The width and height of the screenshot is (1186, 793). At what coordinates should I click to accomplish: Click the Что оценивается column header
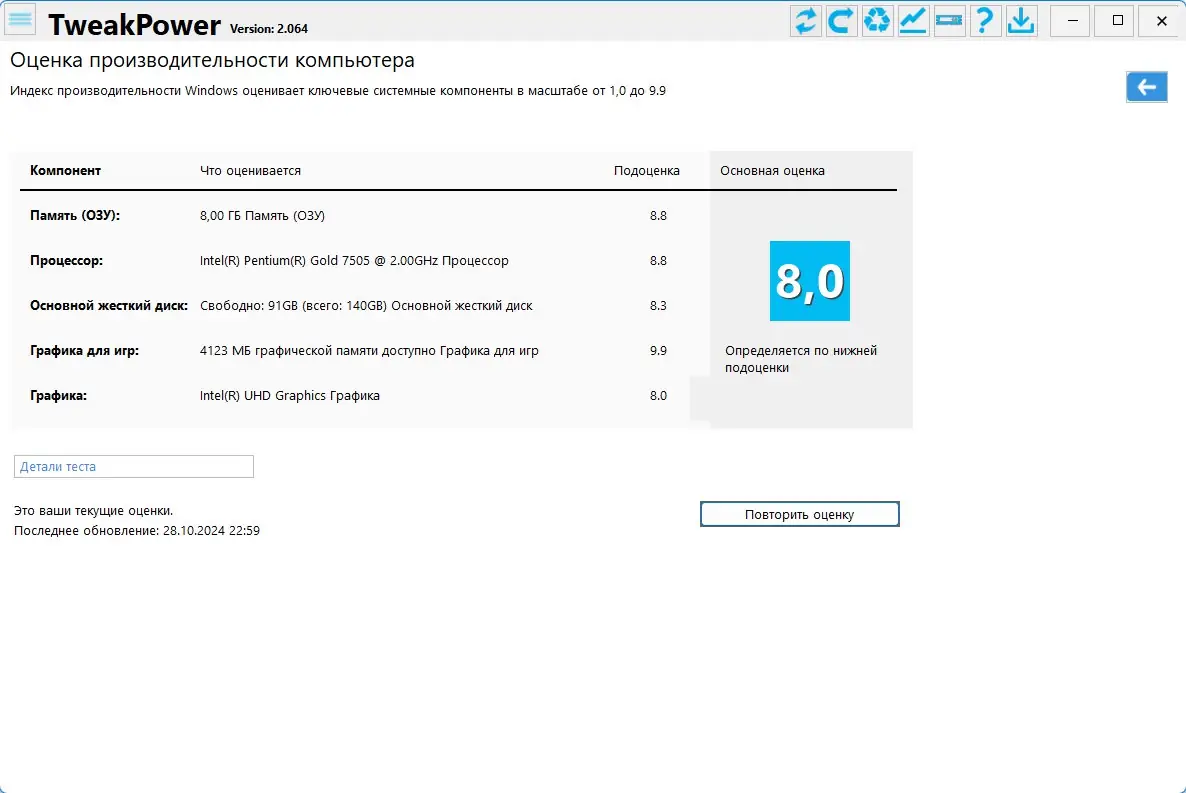coord(250,171)
